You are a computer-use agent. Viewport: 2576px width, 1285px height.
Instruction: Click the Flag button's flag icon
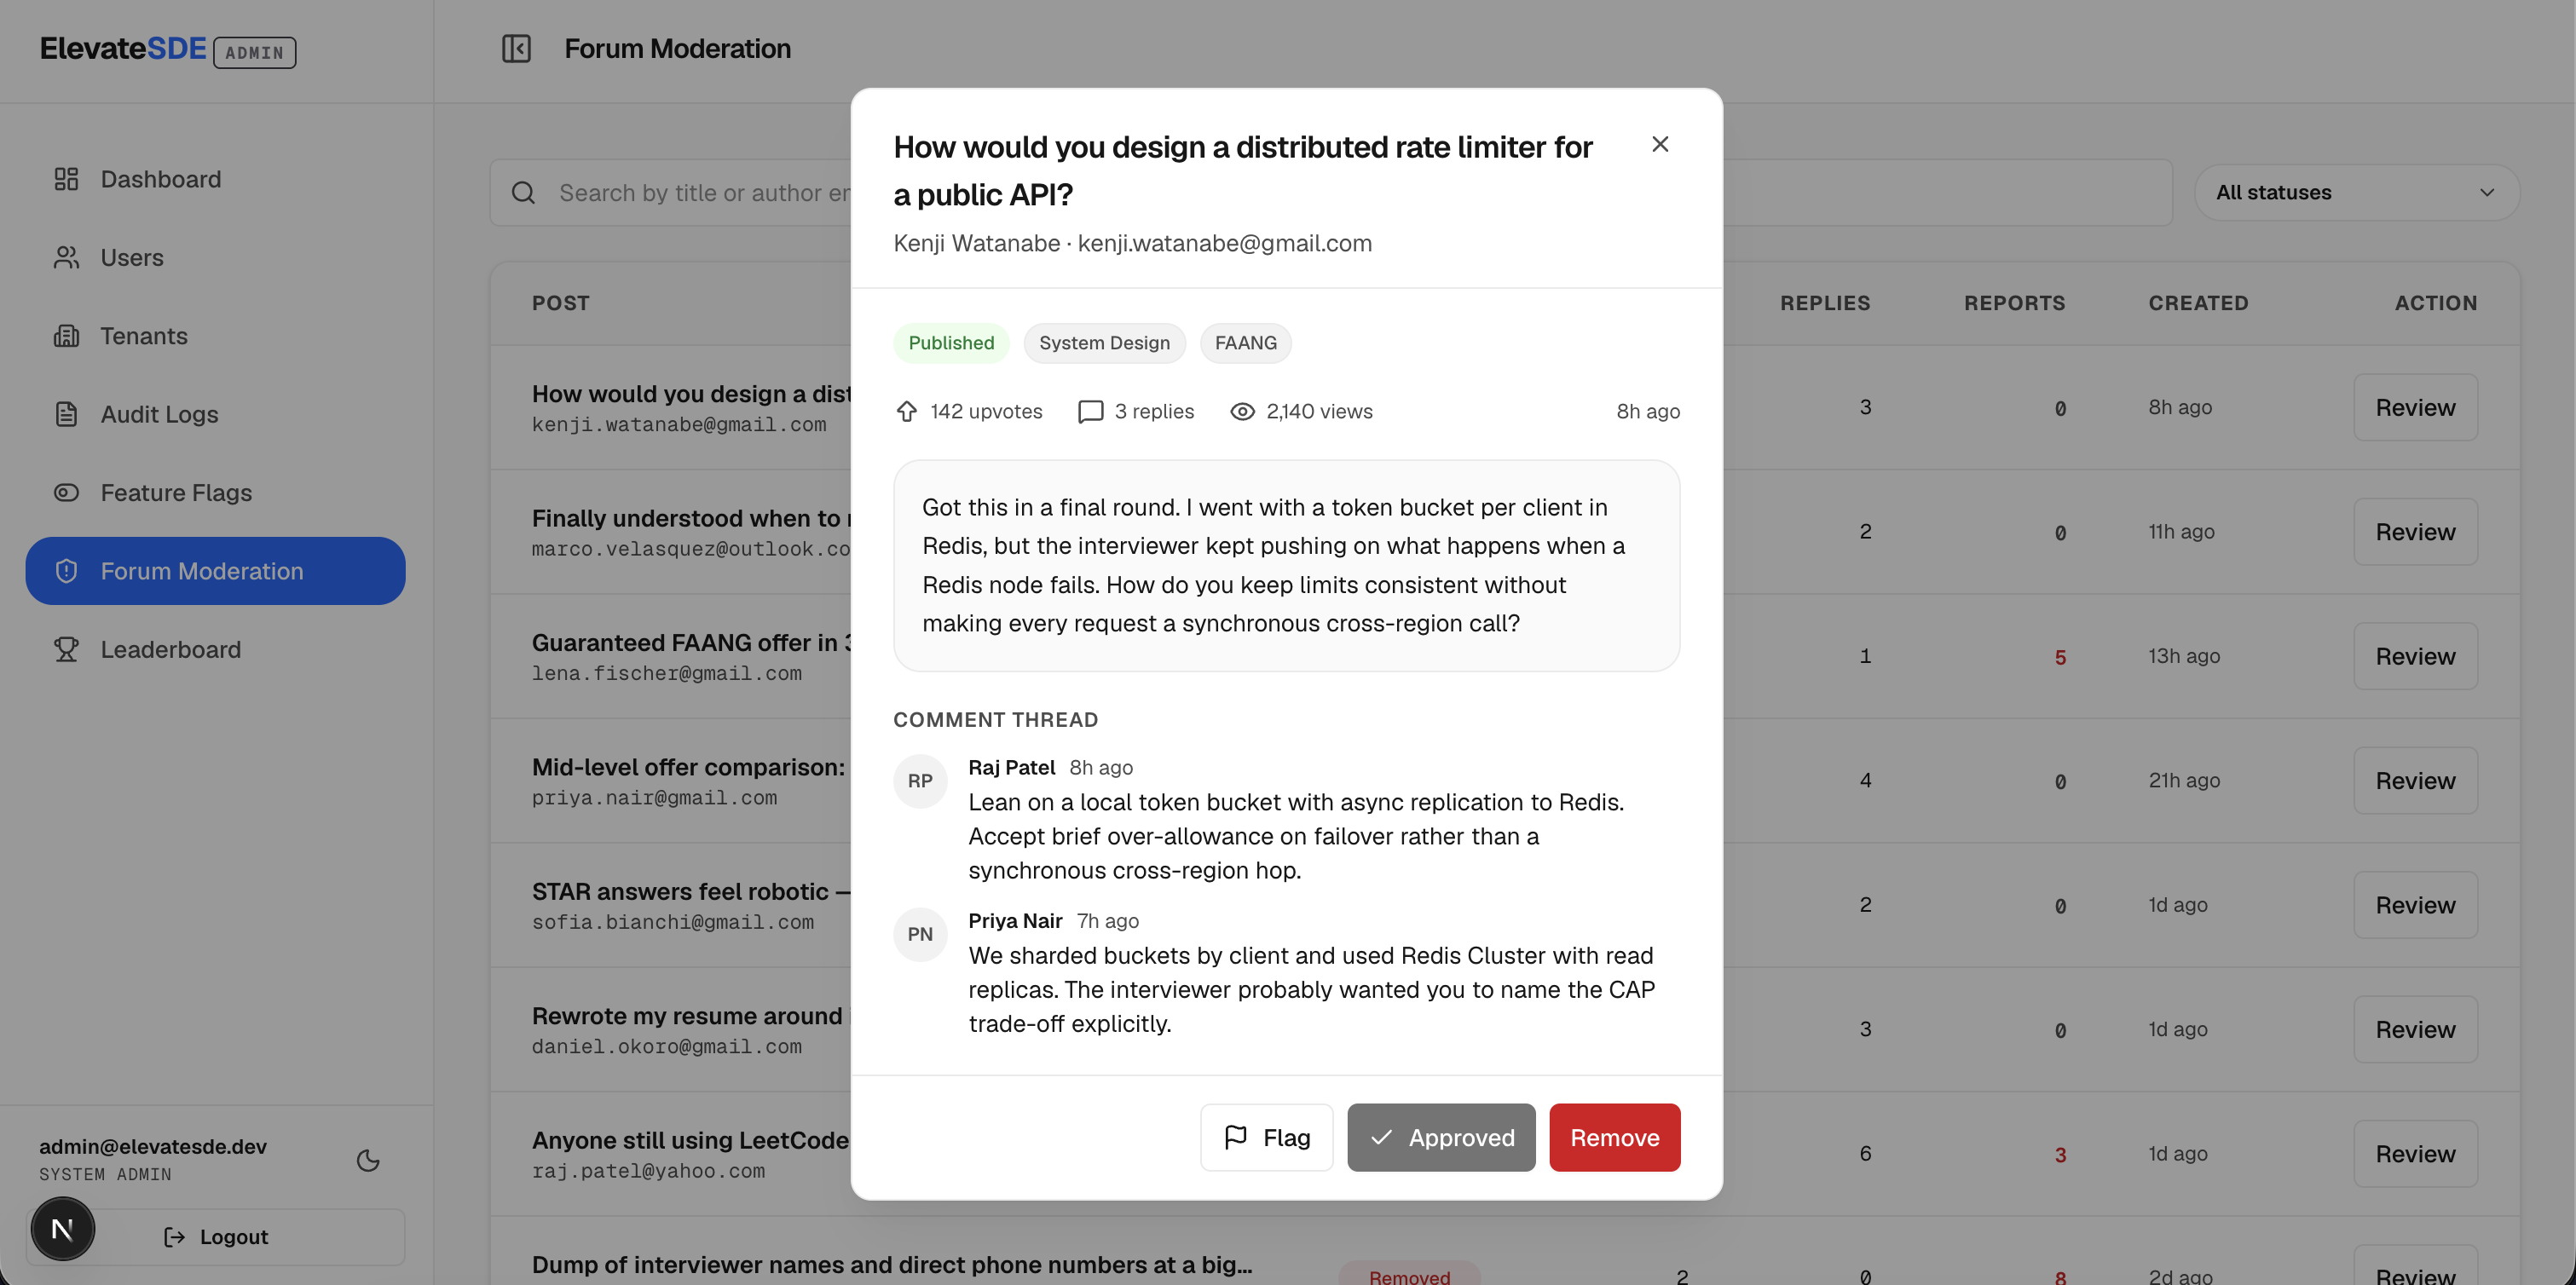tap(1236, 1137)
